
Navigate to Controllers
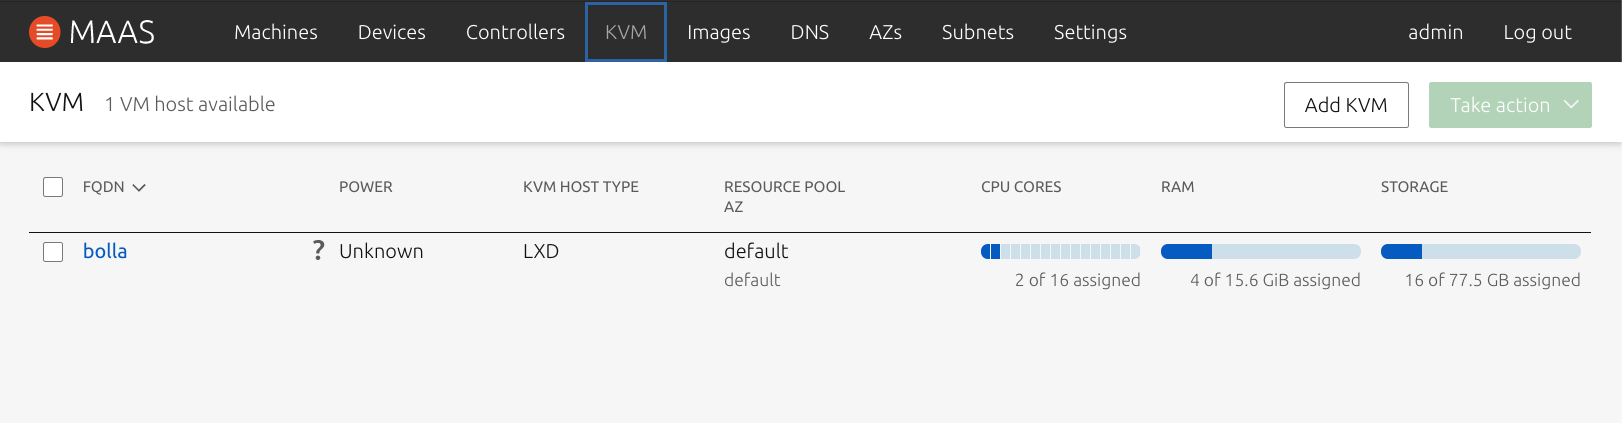pyautogui.click(x=515, y=32)
